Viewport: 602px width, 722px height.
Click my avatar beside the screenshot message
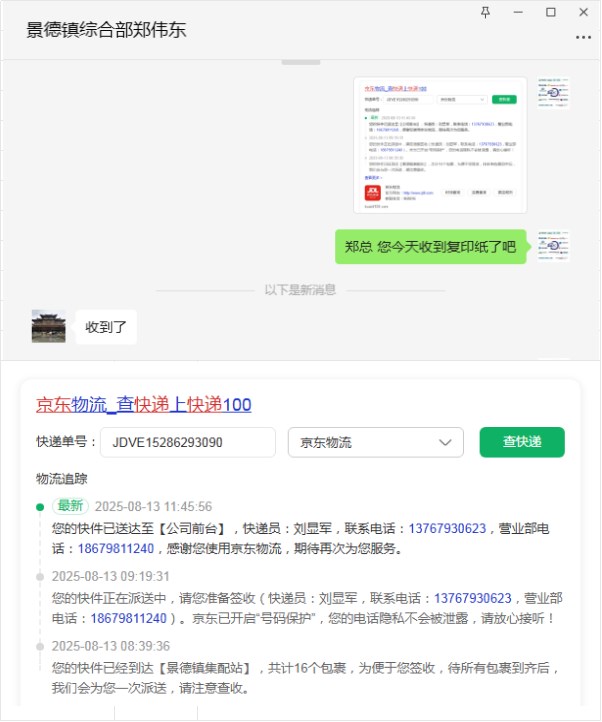tap(553, 93)
